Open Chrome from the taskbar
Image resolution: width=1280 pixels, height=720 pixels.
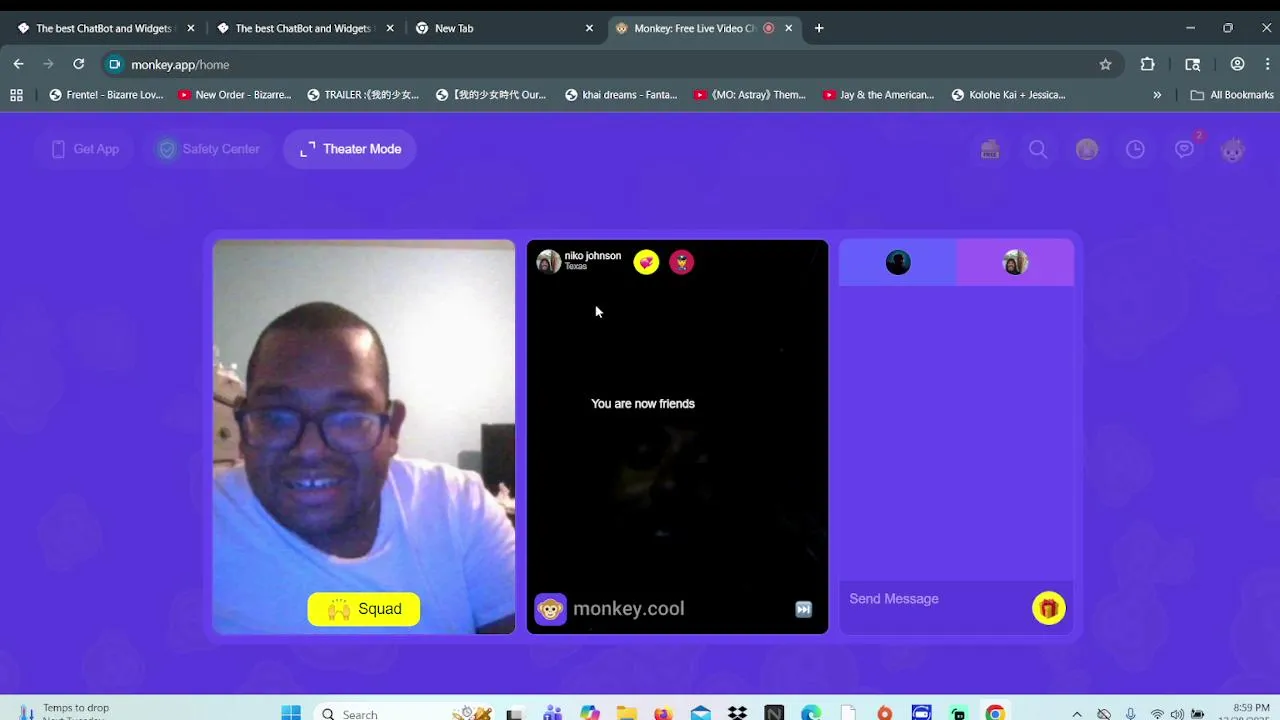(995, 713)
